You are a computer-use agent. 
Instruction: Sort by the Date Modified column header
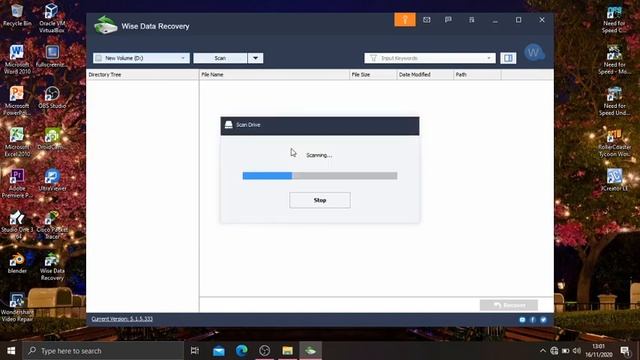tap(425, 75)
